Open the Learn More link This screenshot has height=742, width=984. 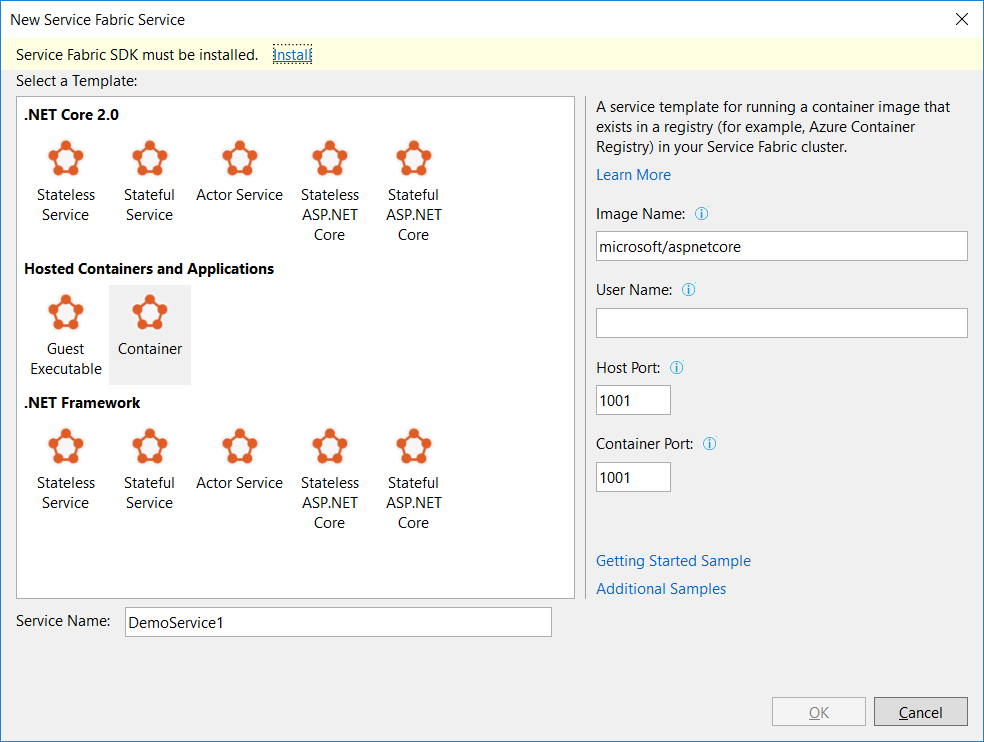point(633,175)
